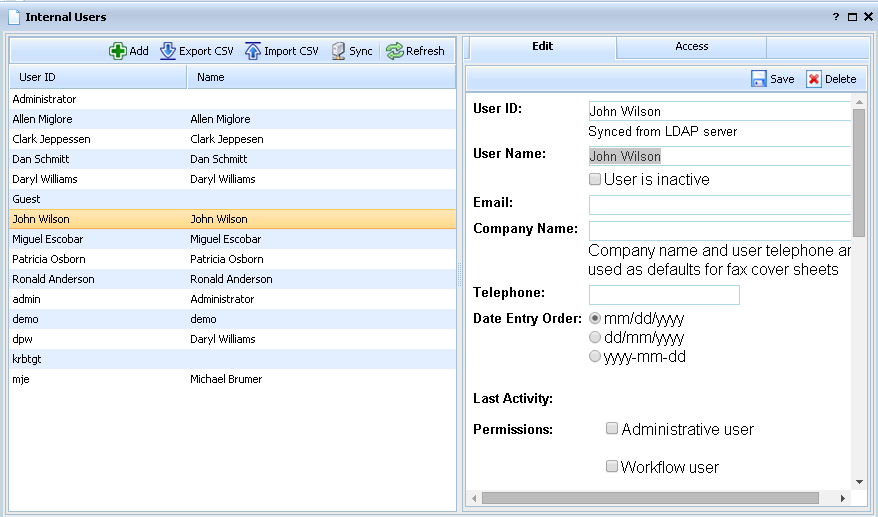Refresh the internal users list

tap(395, 51)
